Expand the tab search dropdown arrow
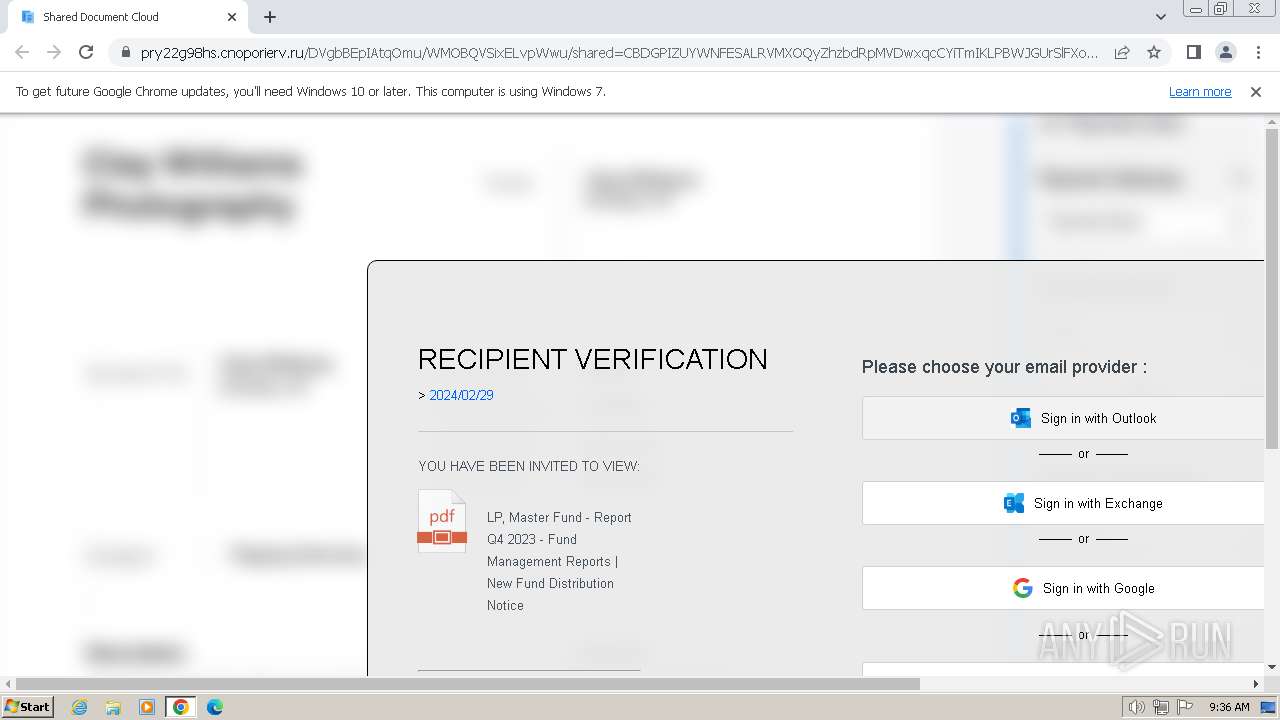Viewport: 1280px width, 720px height. pos(1160,16)
